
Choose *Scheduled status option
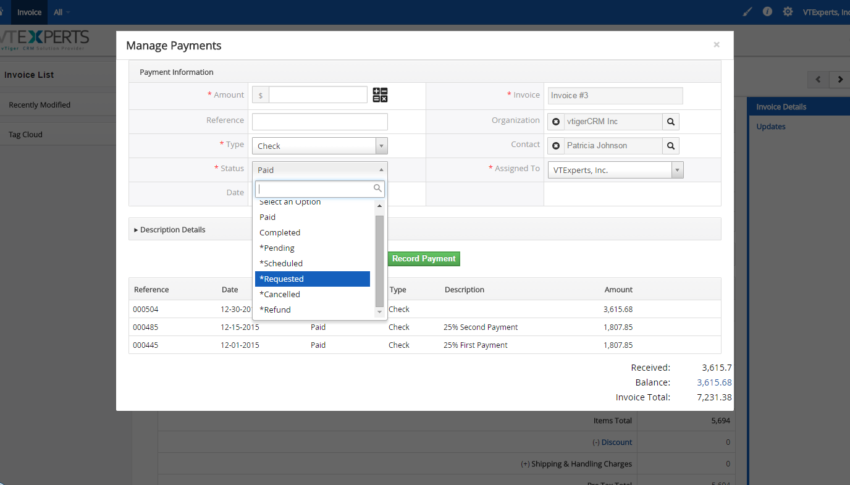[x=313, y=263]
